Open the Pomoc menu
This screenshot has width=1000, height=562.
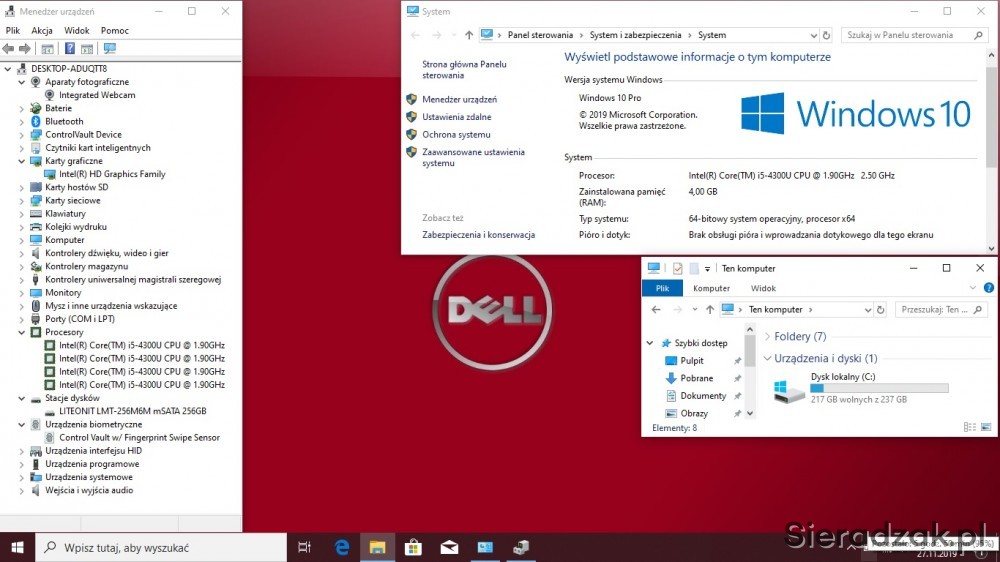(115, 31)
